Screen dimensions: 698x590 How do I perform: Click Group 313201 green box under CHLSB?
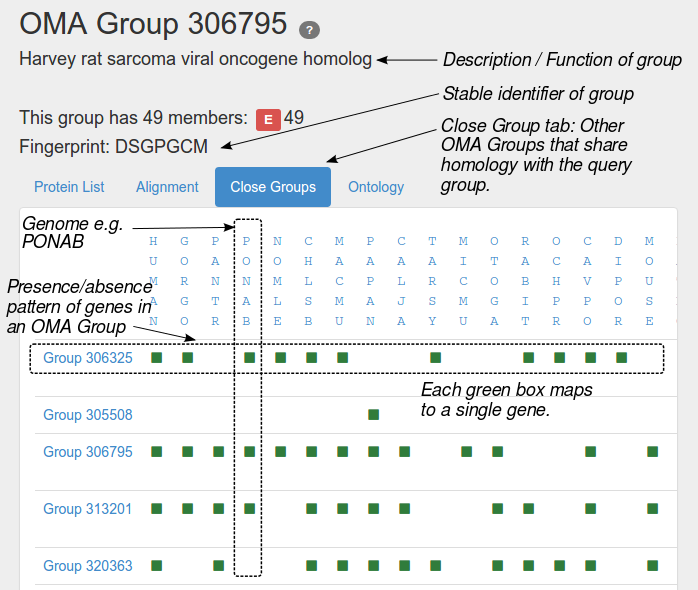tap(312, 509)
